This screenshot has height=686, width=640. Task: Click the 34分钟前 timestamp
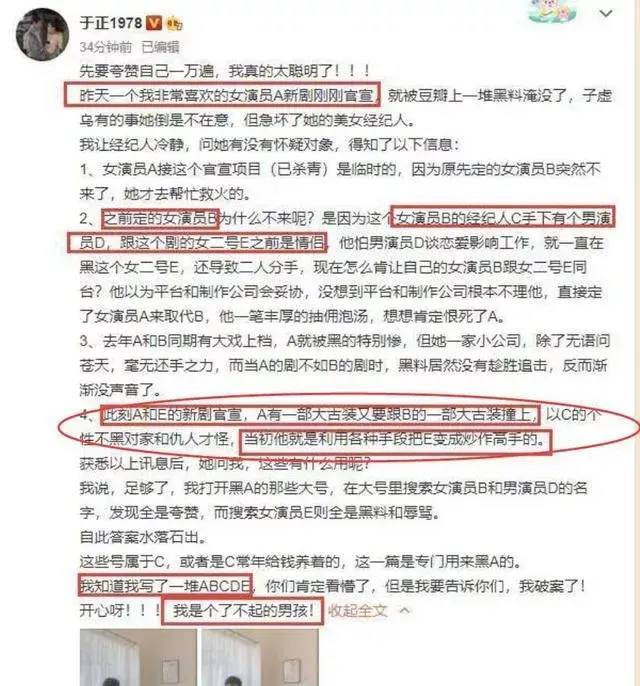point(105,47)
